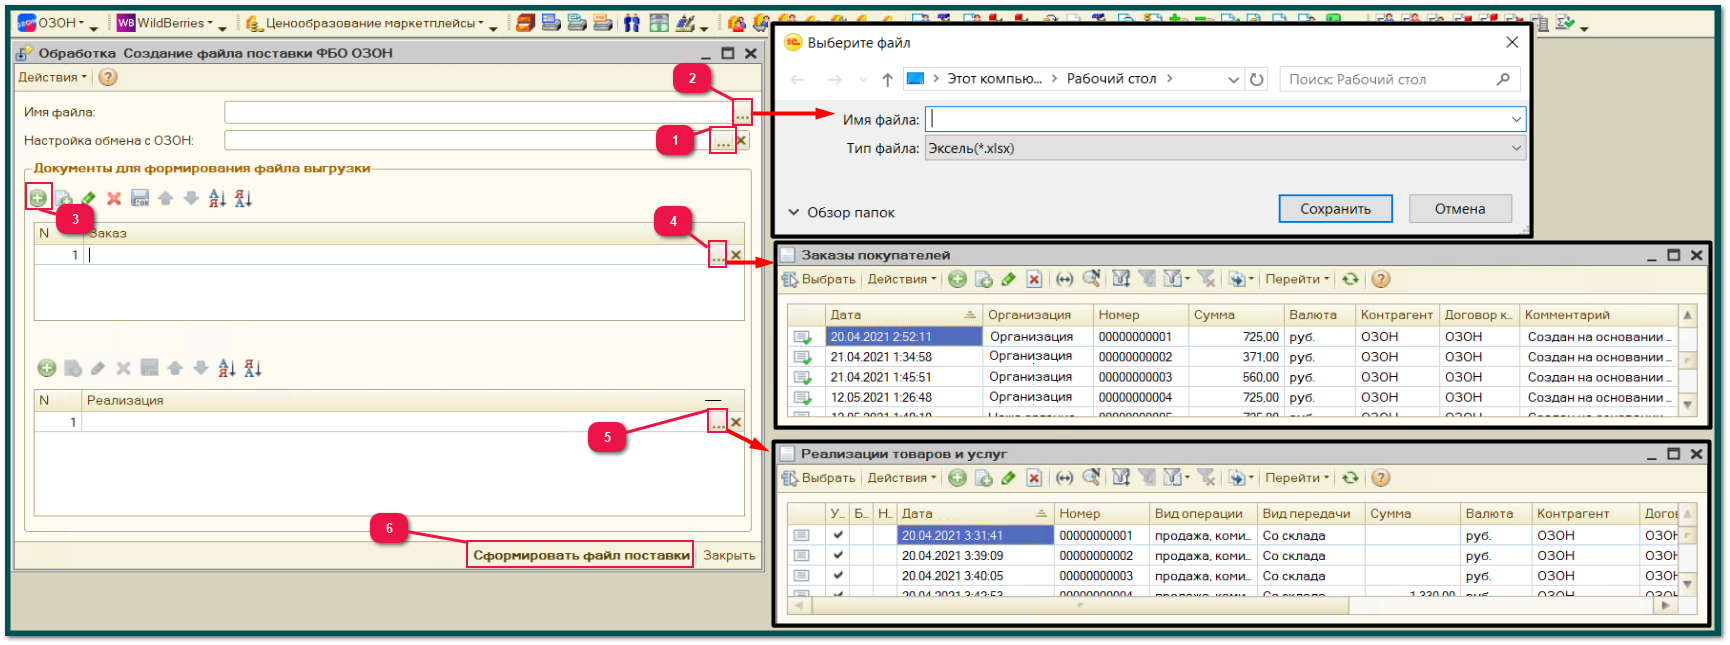Go up one folder level in file dialog
Image resolution: width=1730 pixels, height=645 pixels.
[x=887, y=79]
